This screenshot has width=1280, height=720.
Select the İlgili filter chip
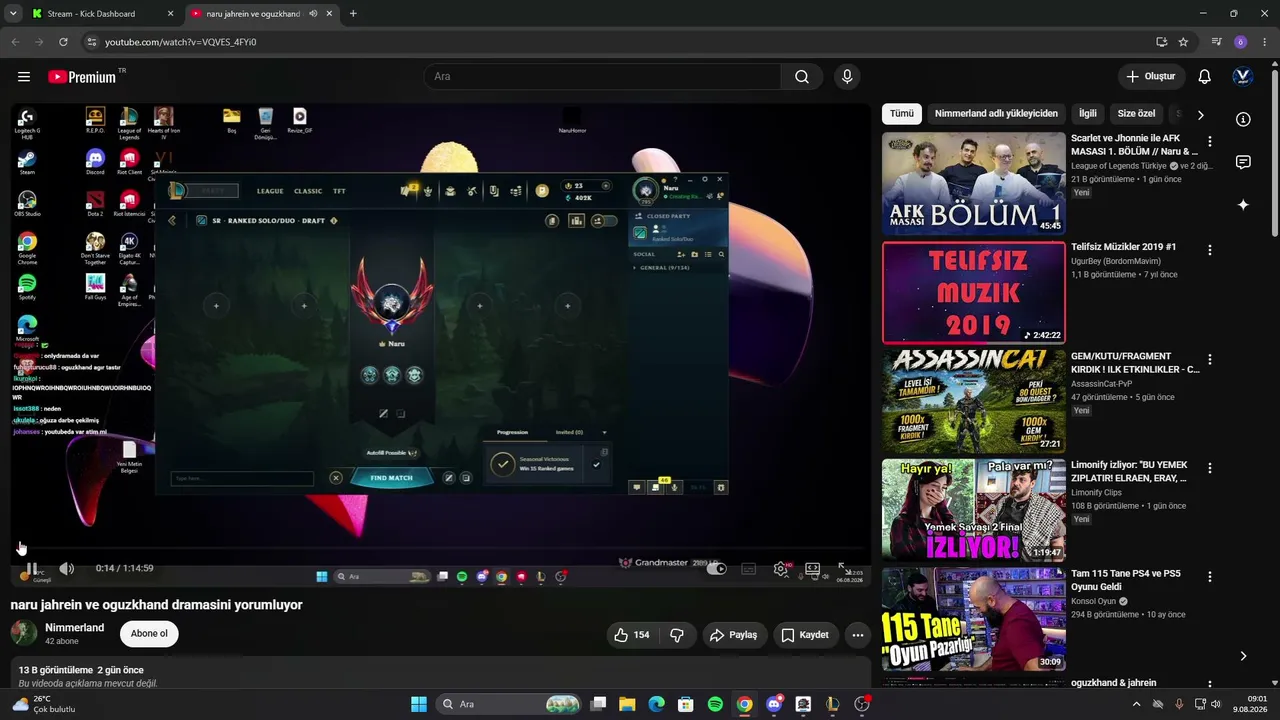[1088, 114]
